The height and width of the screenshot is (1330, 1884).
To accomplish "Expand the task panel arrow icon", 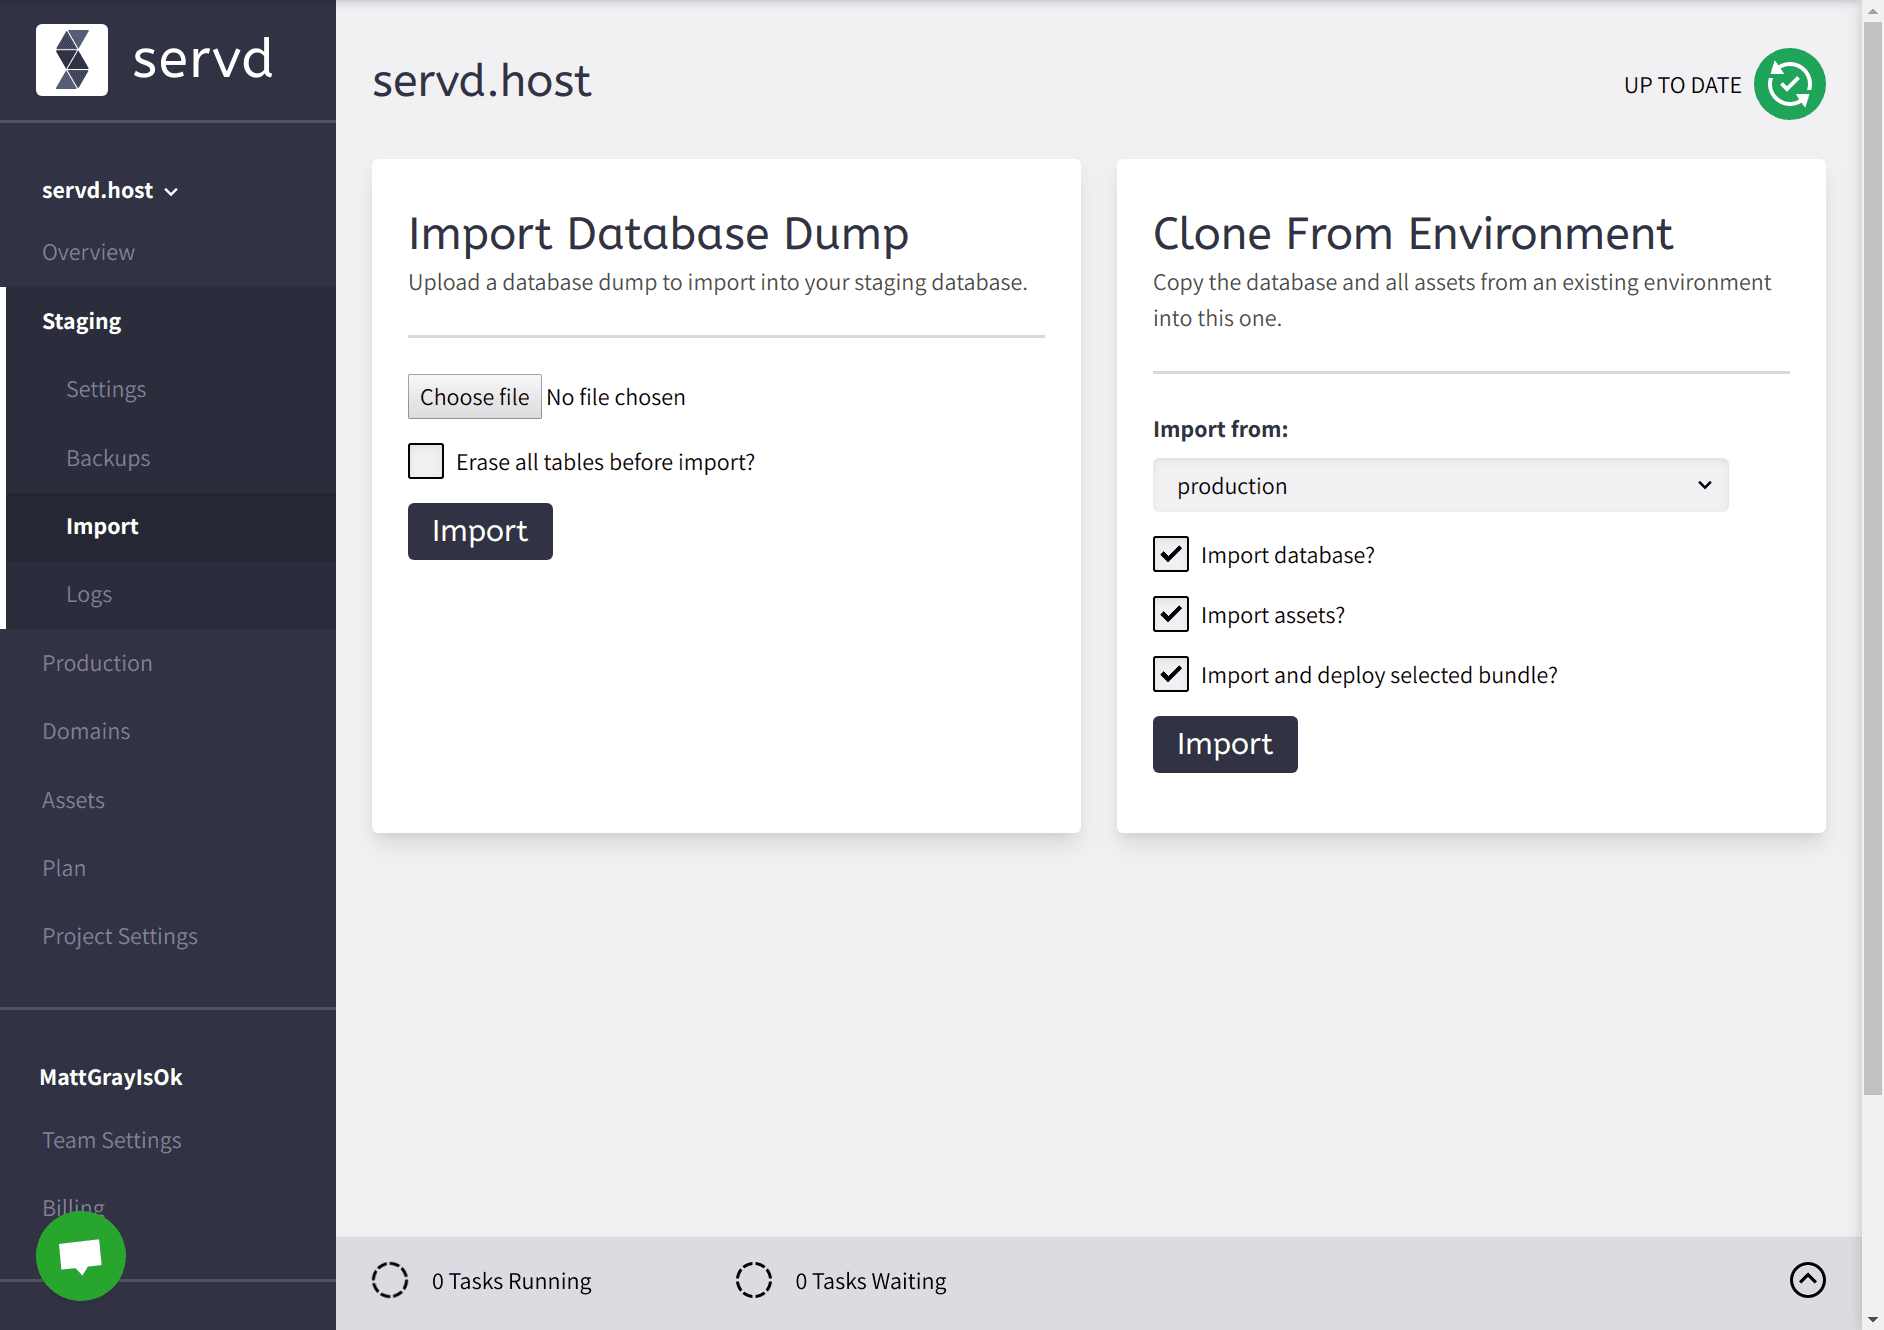I will tap(1807, 1280).
